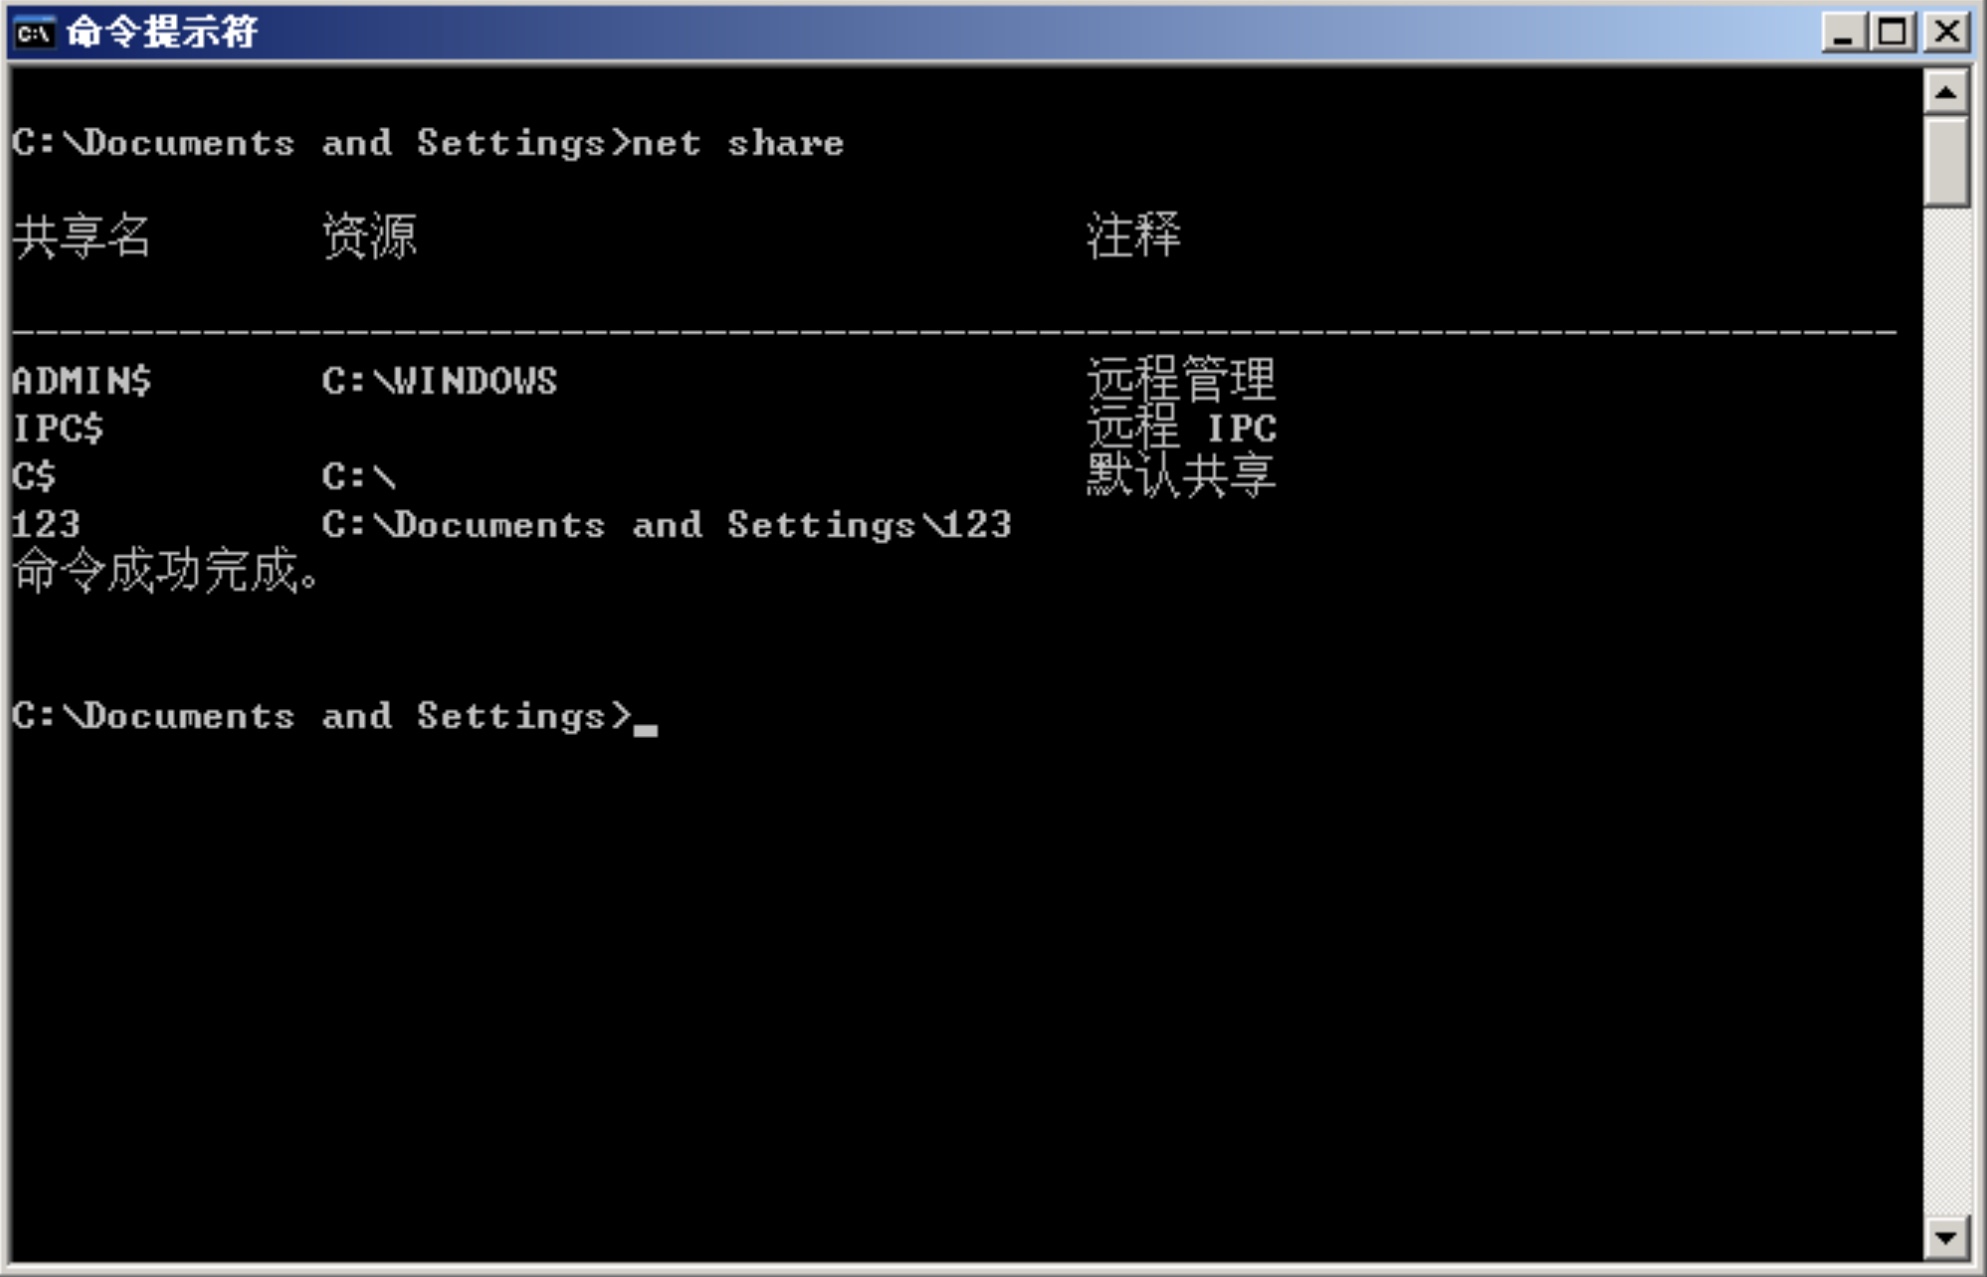Click the scrollbar up arrow

click(1946, 93)
